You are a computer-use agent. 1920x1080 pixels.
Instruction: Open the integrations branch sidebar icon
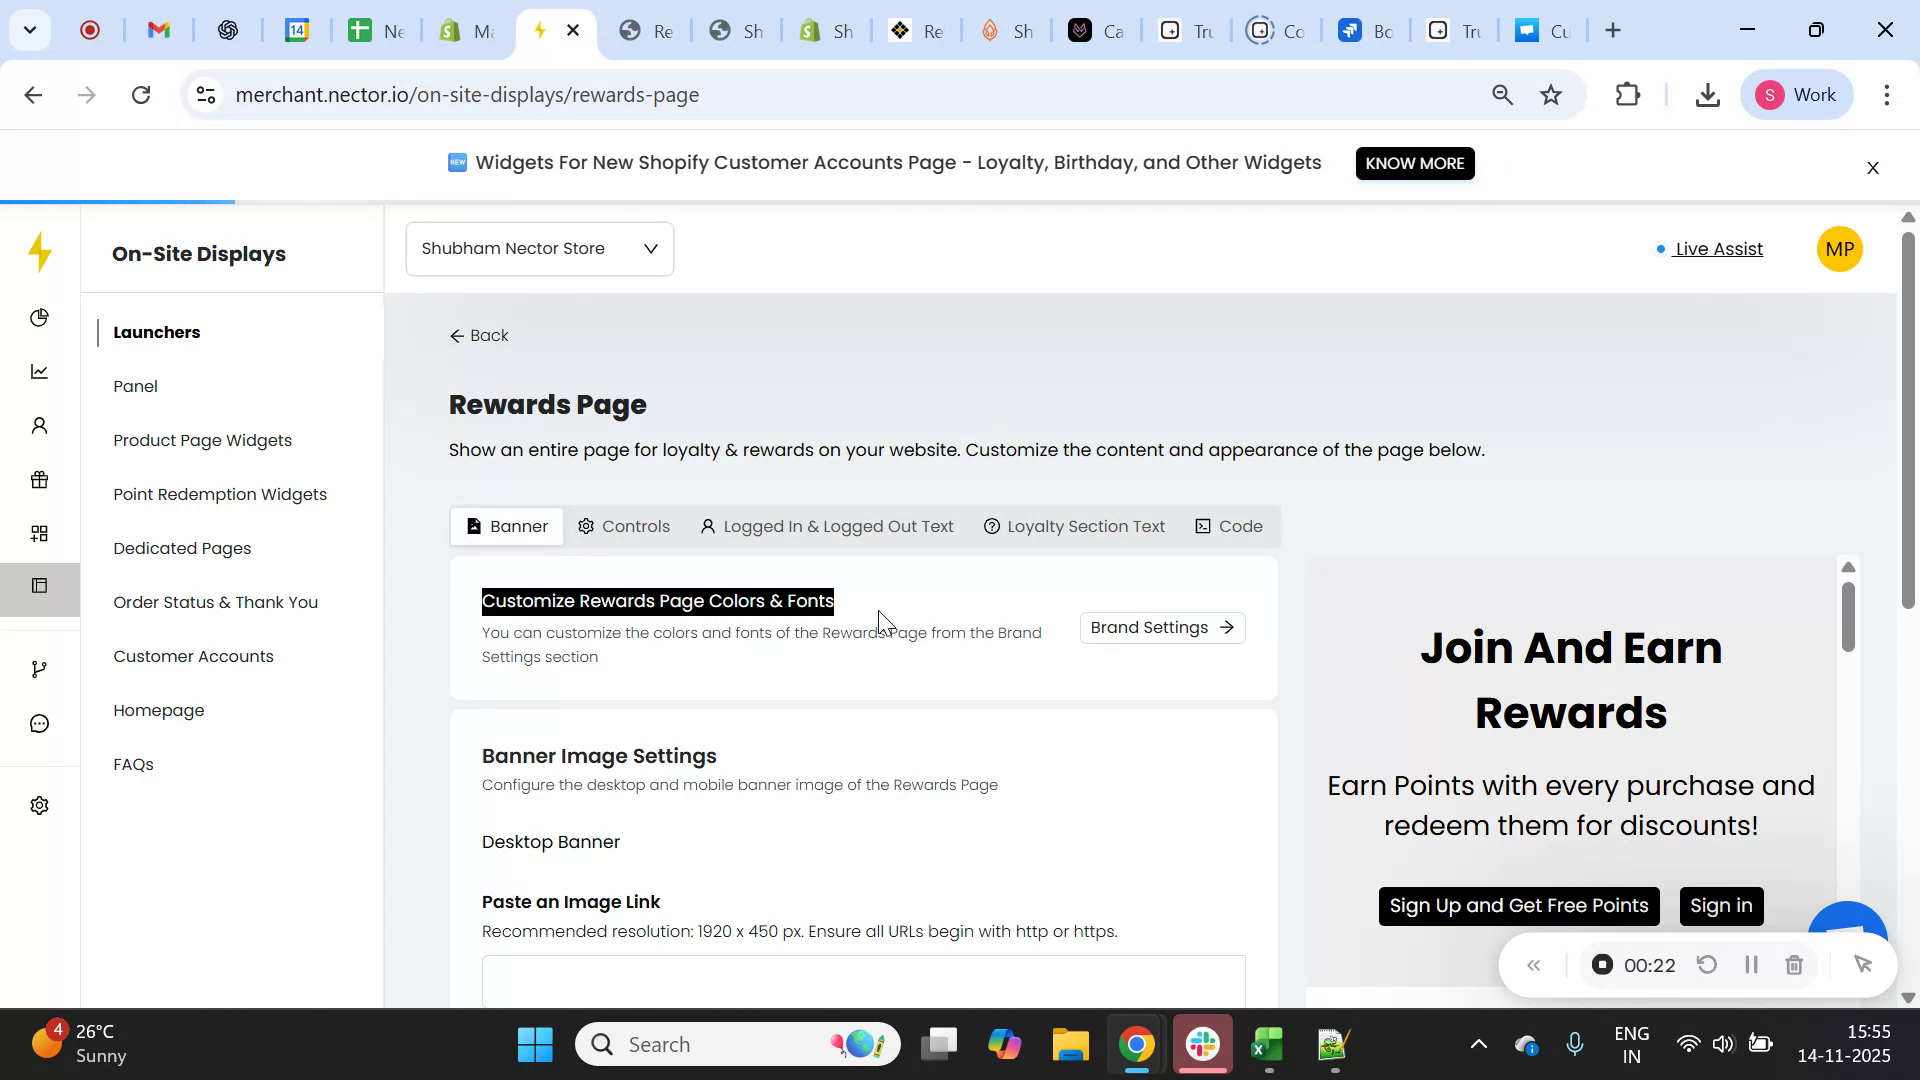[x=40, y=668]
